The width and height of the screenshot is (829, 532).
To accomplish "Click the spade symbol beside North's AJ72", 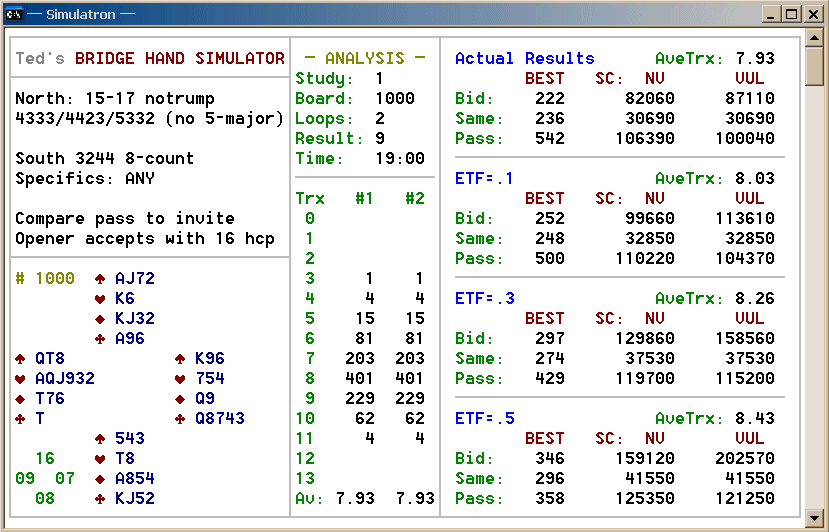I will tap(100, 279).
